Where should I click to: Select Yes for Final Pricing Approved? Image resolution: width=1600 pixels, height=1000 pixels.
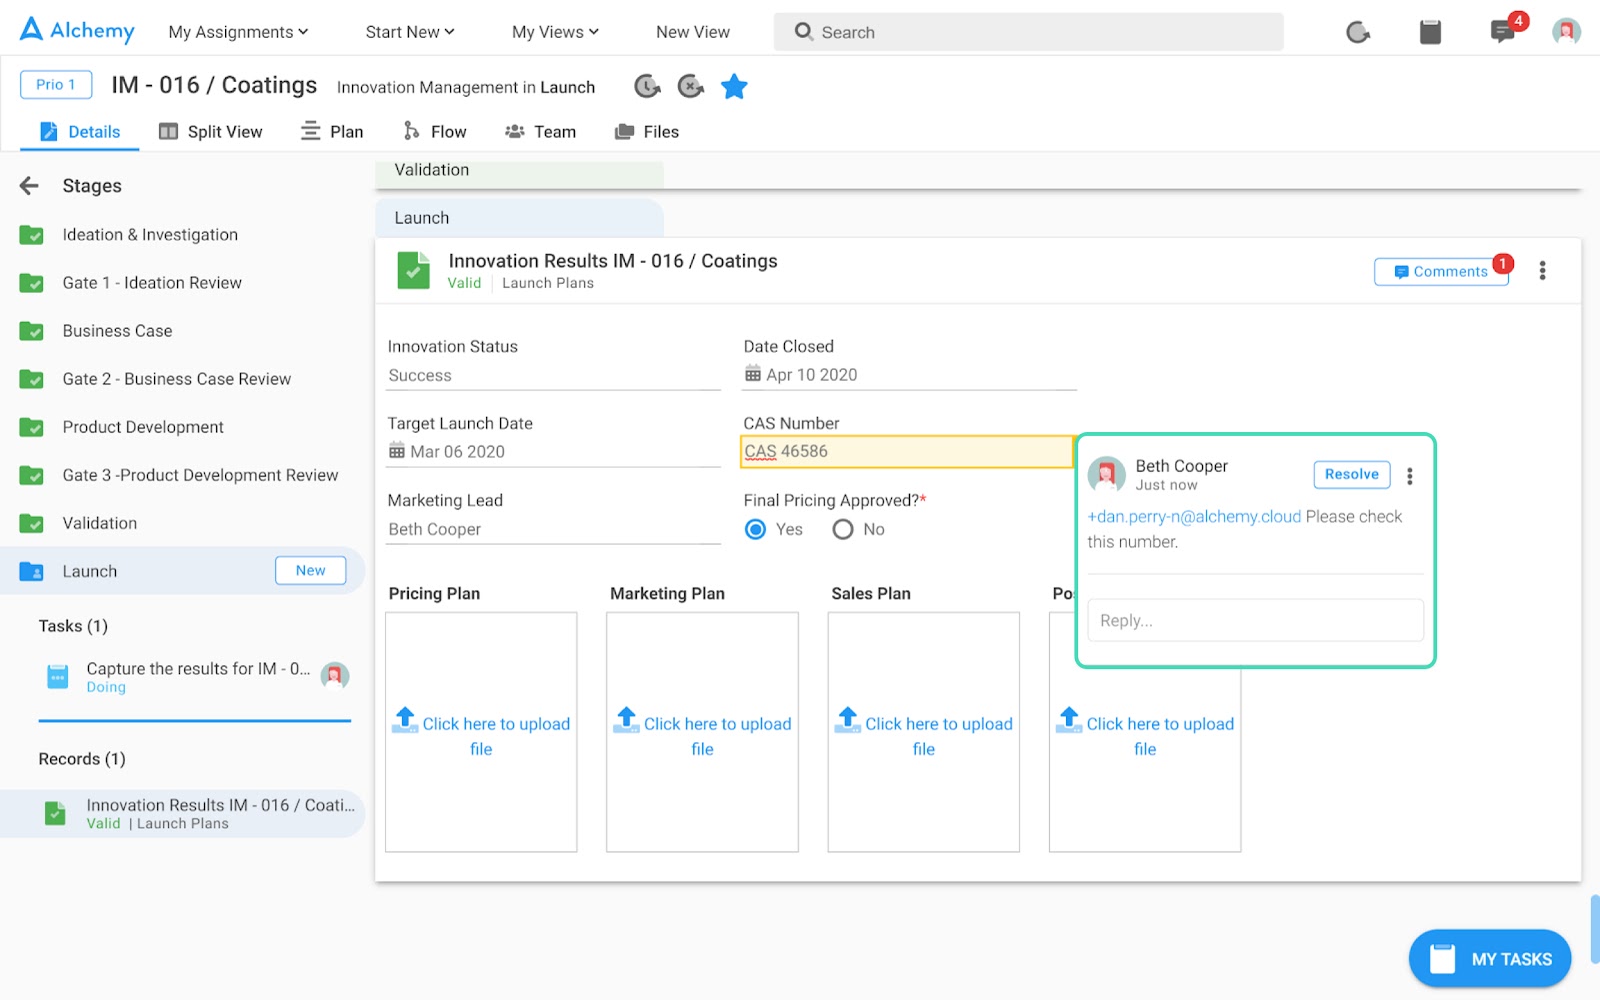(756, 529)
